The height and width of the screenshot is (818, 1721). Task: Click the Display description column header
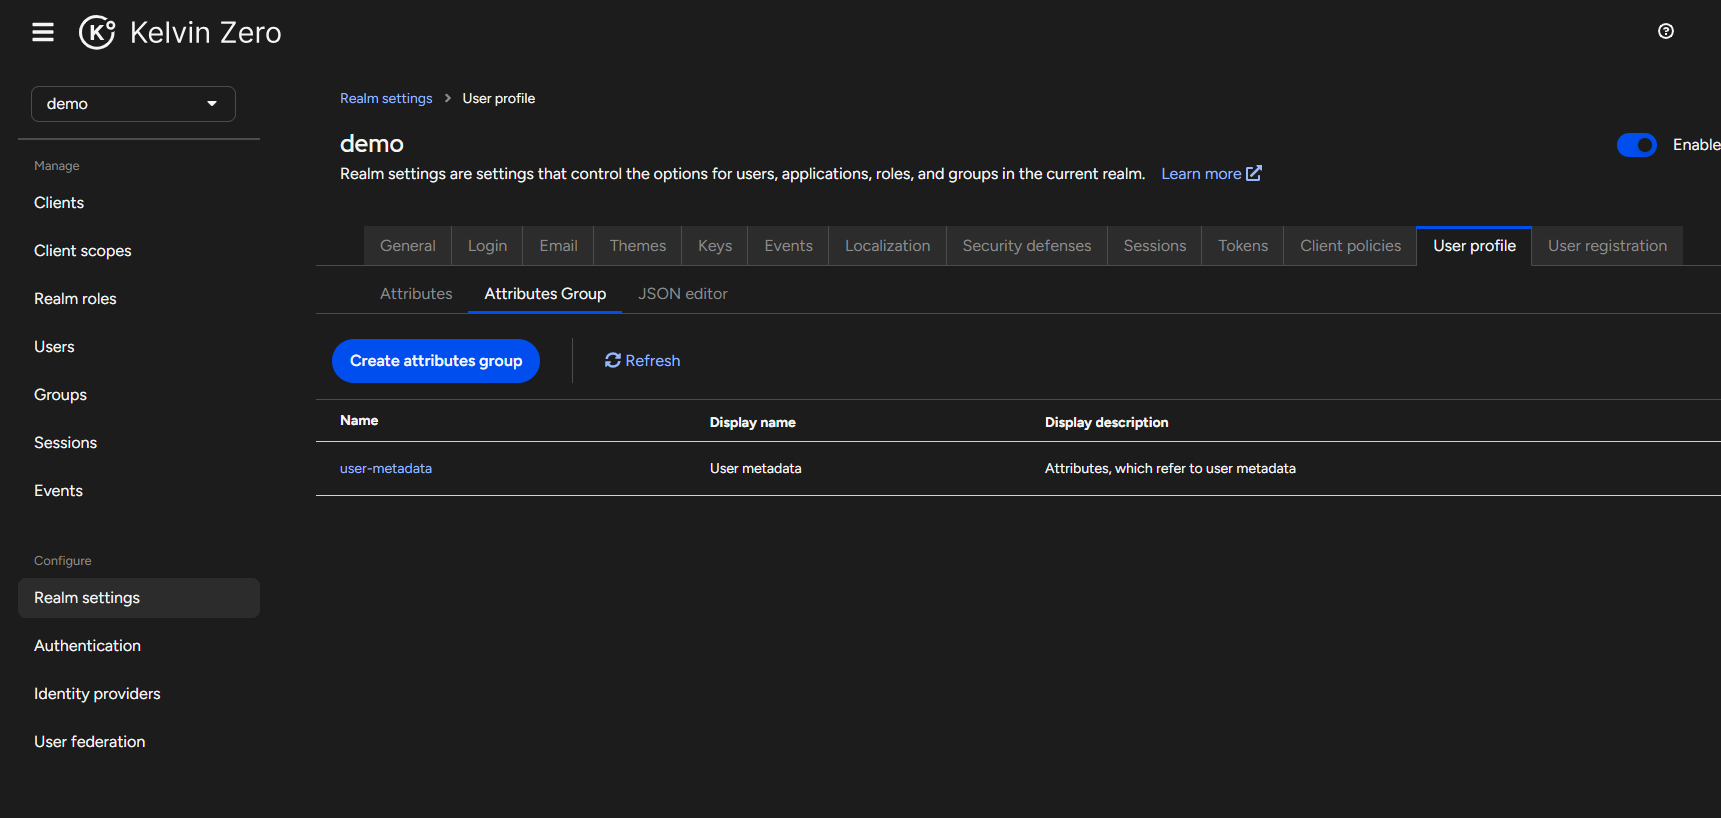pyautogui.click(x=1106, y=422)
